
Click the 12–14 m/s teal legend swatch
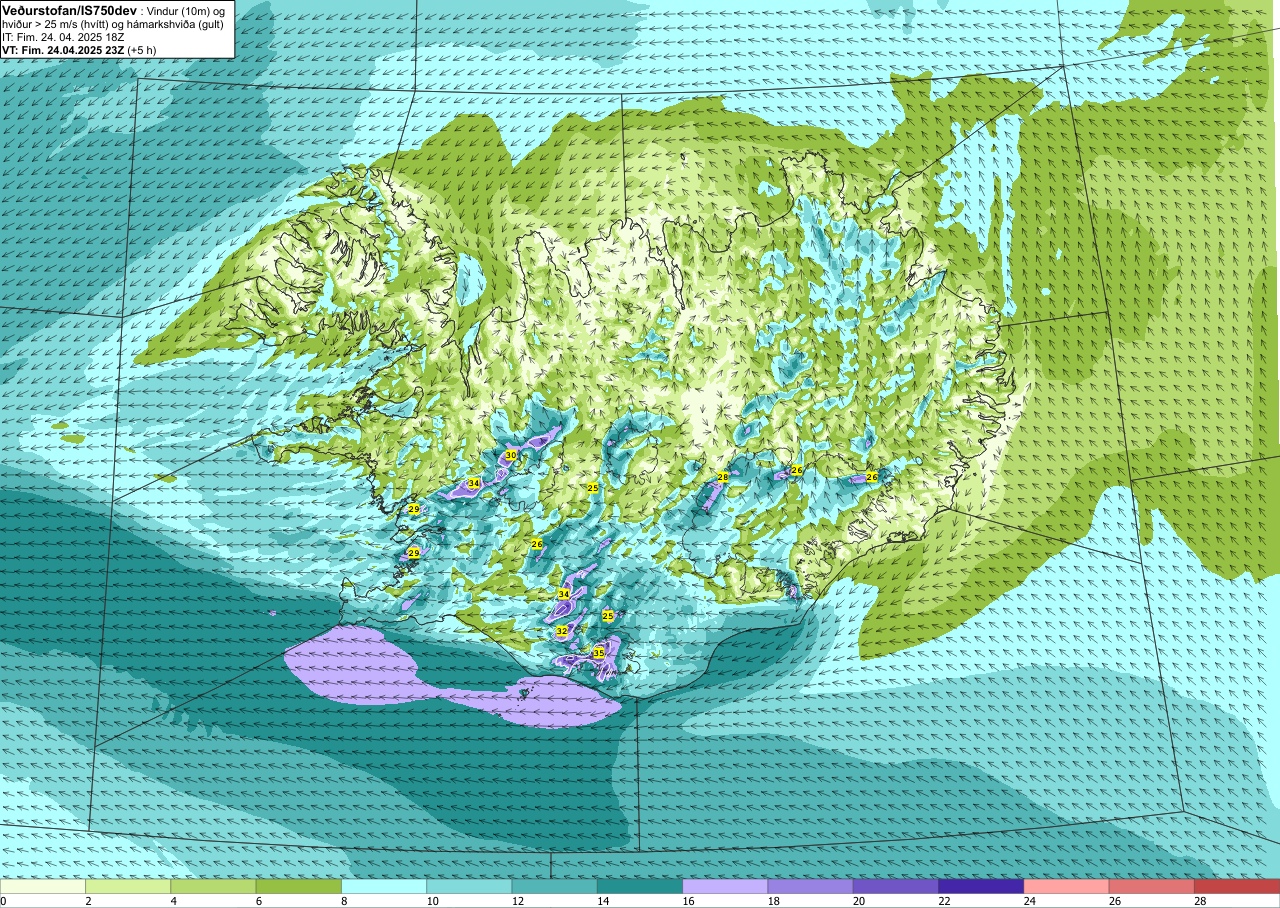[x=554, y=886]
